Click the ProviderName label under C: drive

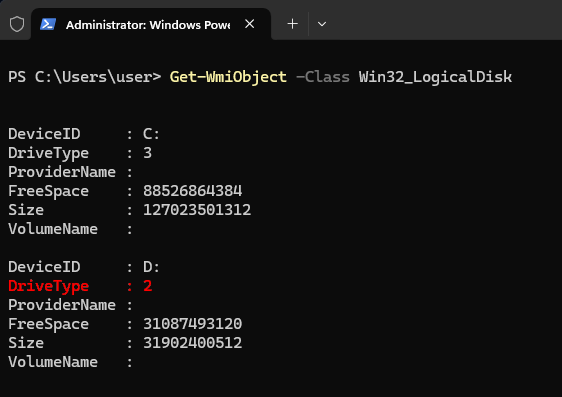pyautogui.click(x=62, y=172)
